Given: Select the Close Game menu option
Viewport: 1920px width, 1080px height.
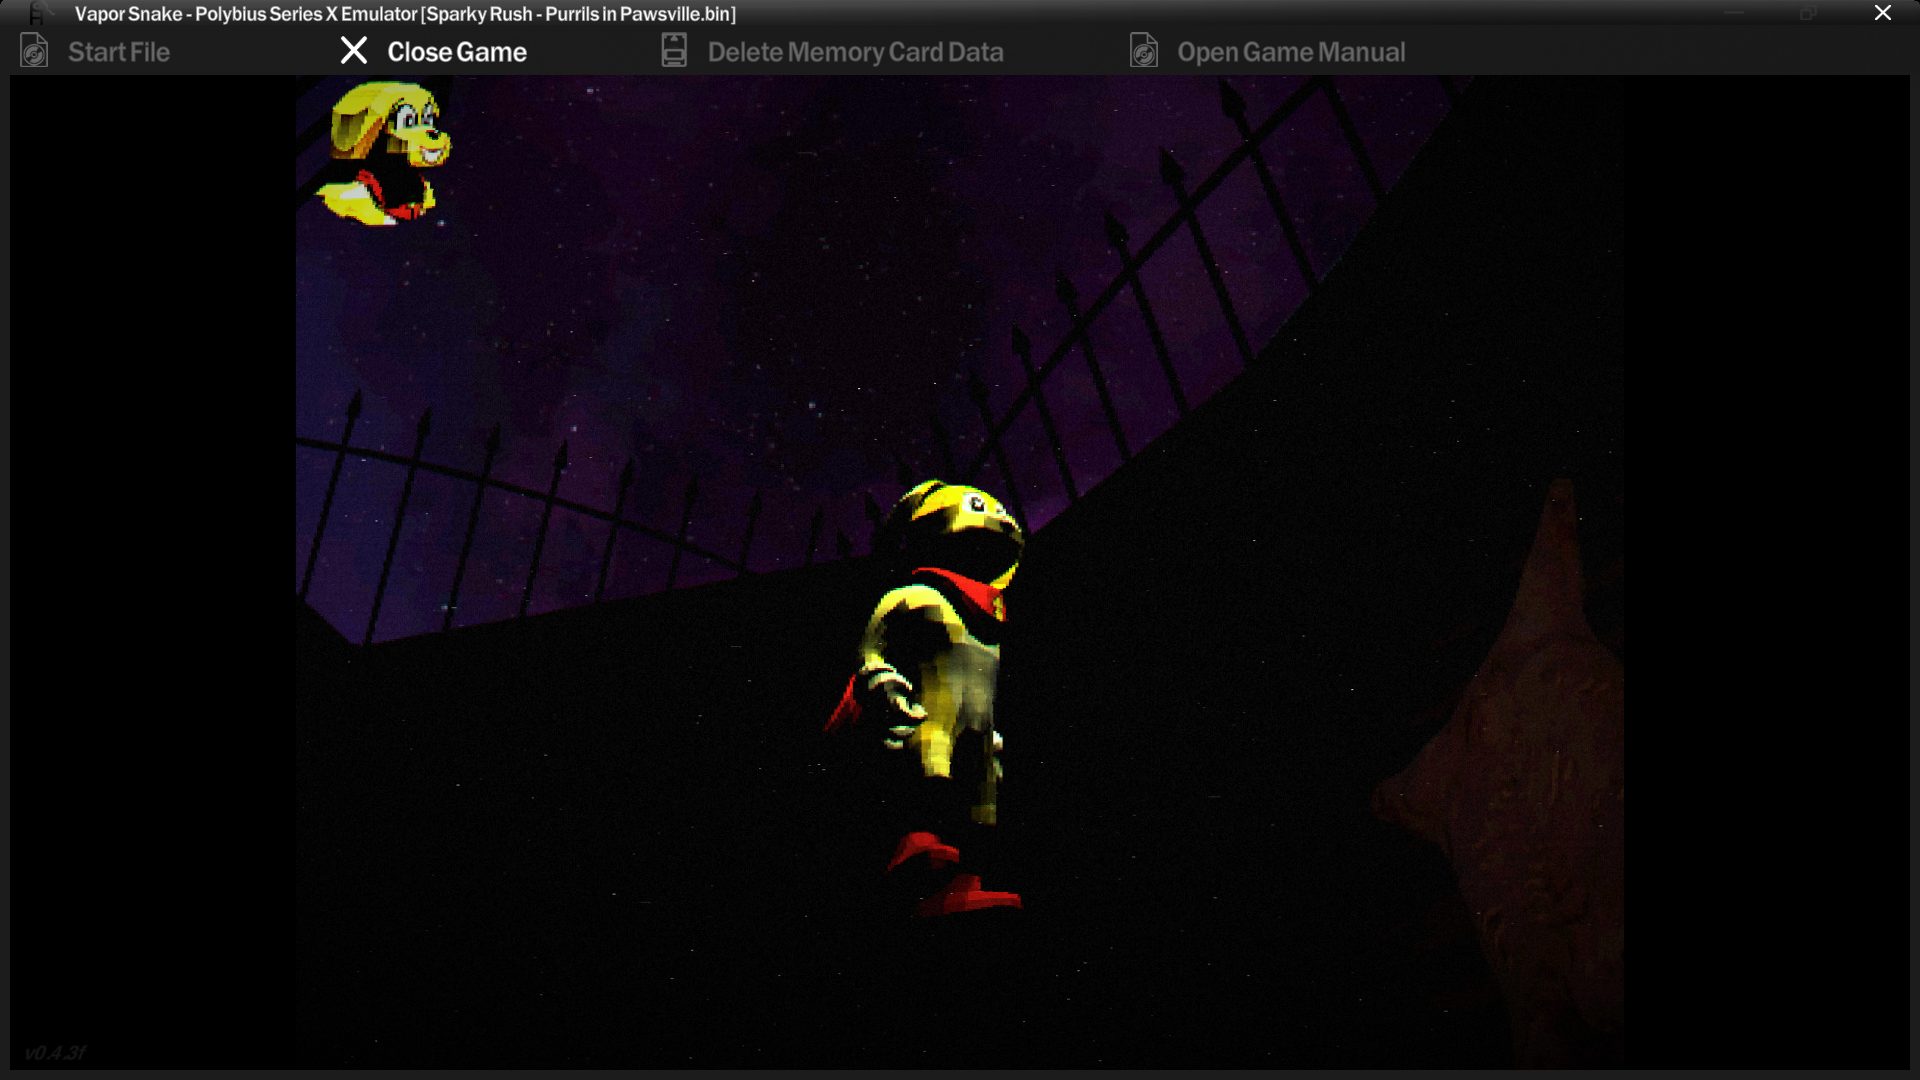Looking at the screenshot, I should click(457, 52).
